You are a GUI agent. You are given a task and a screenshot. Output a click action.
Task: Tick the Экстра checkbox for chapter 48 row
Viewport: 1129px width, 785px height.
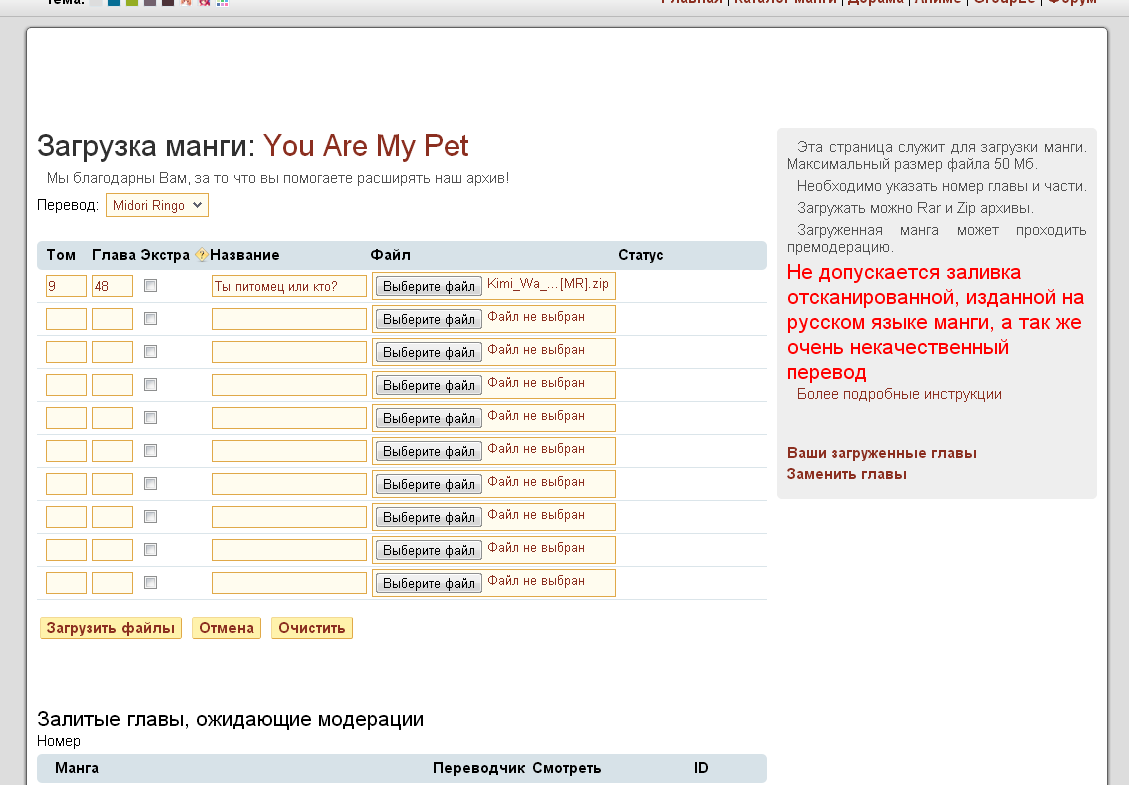150,286
